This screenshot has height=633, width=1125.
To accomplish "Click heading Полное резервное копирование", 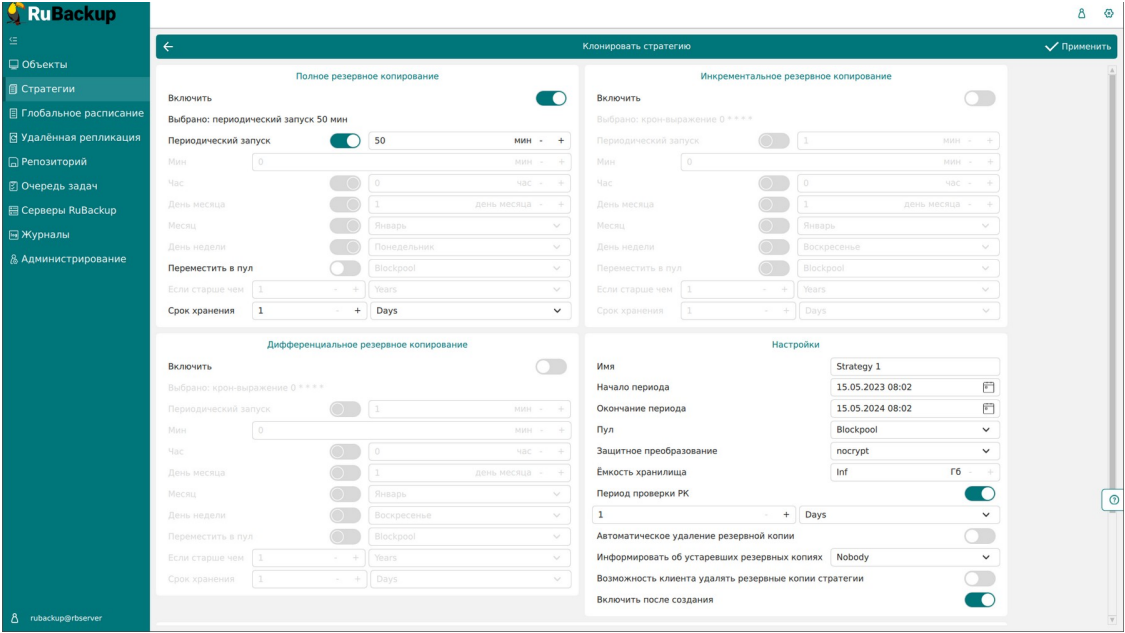I will click(x=367, y=76).
